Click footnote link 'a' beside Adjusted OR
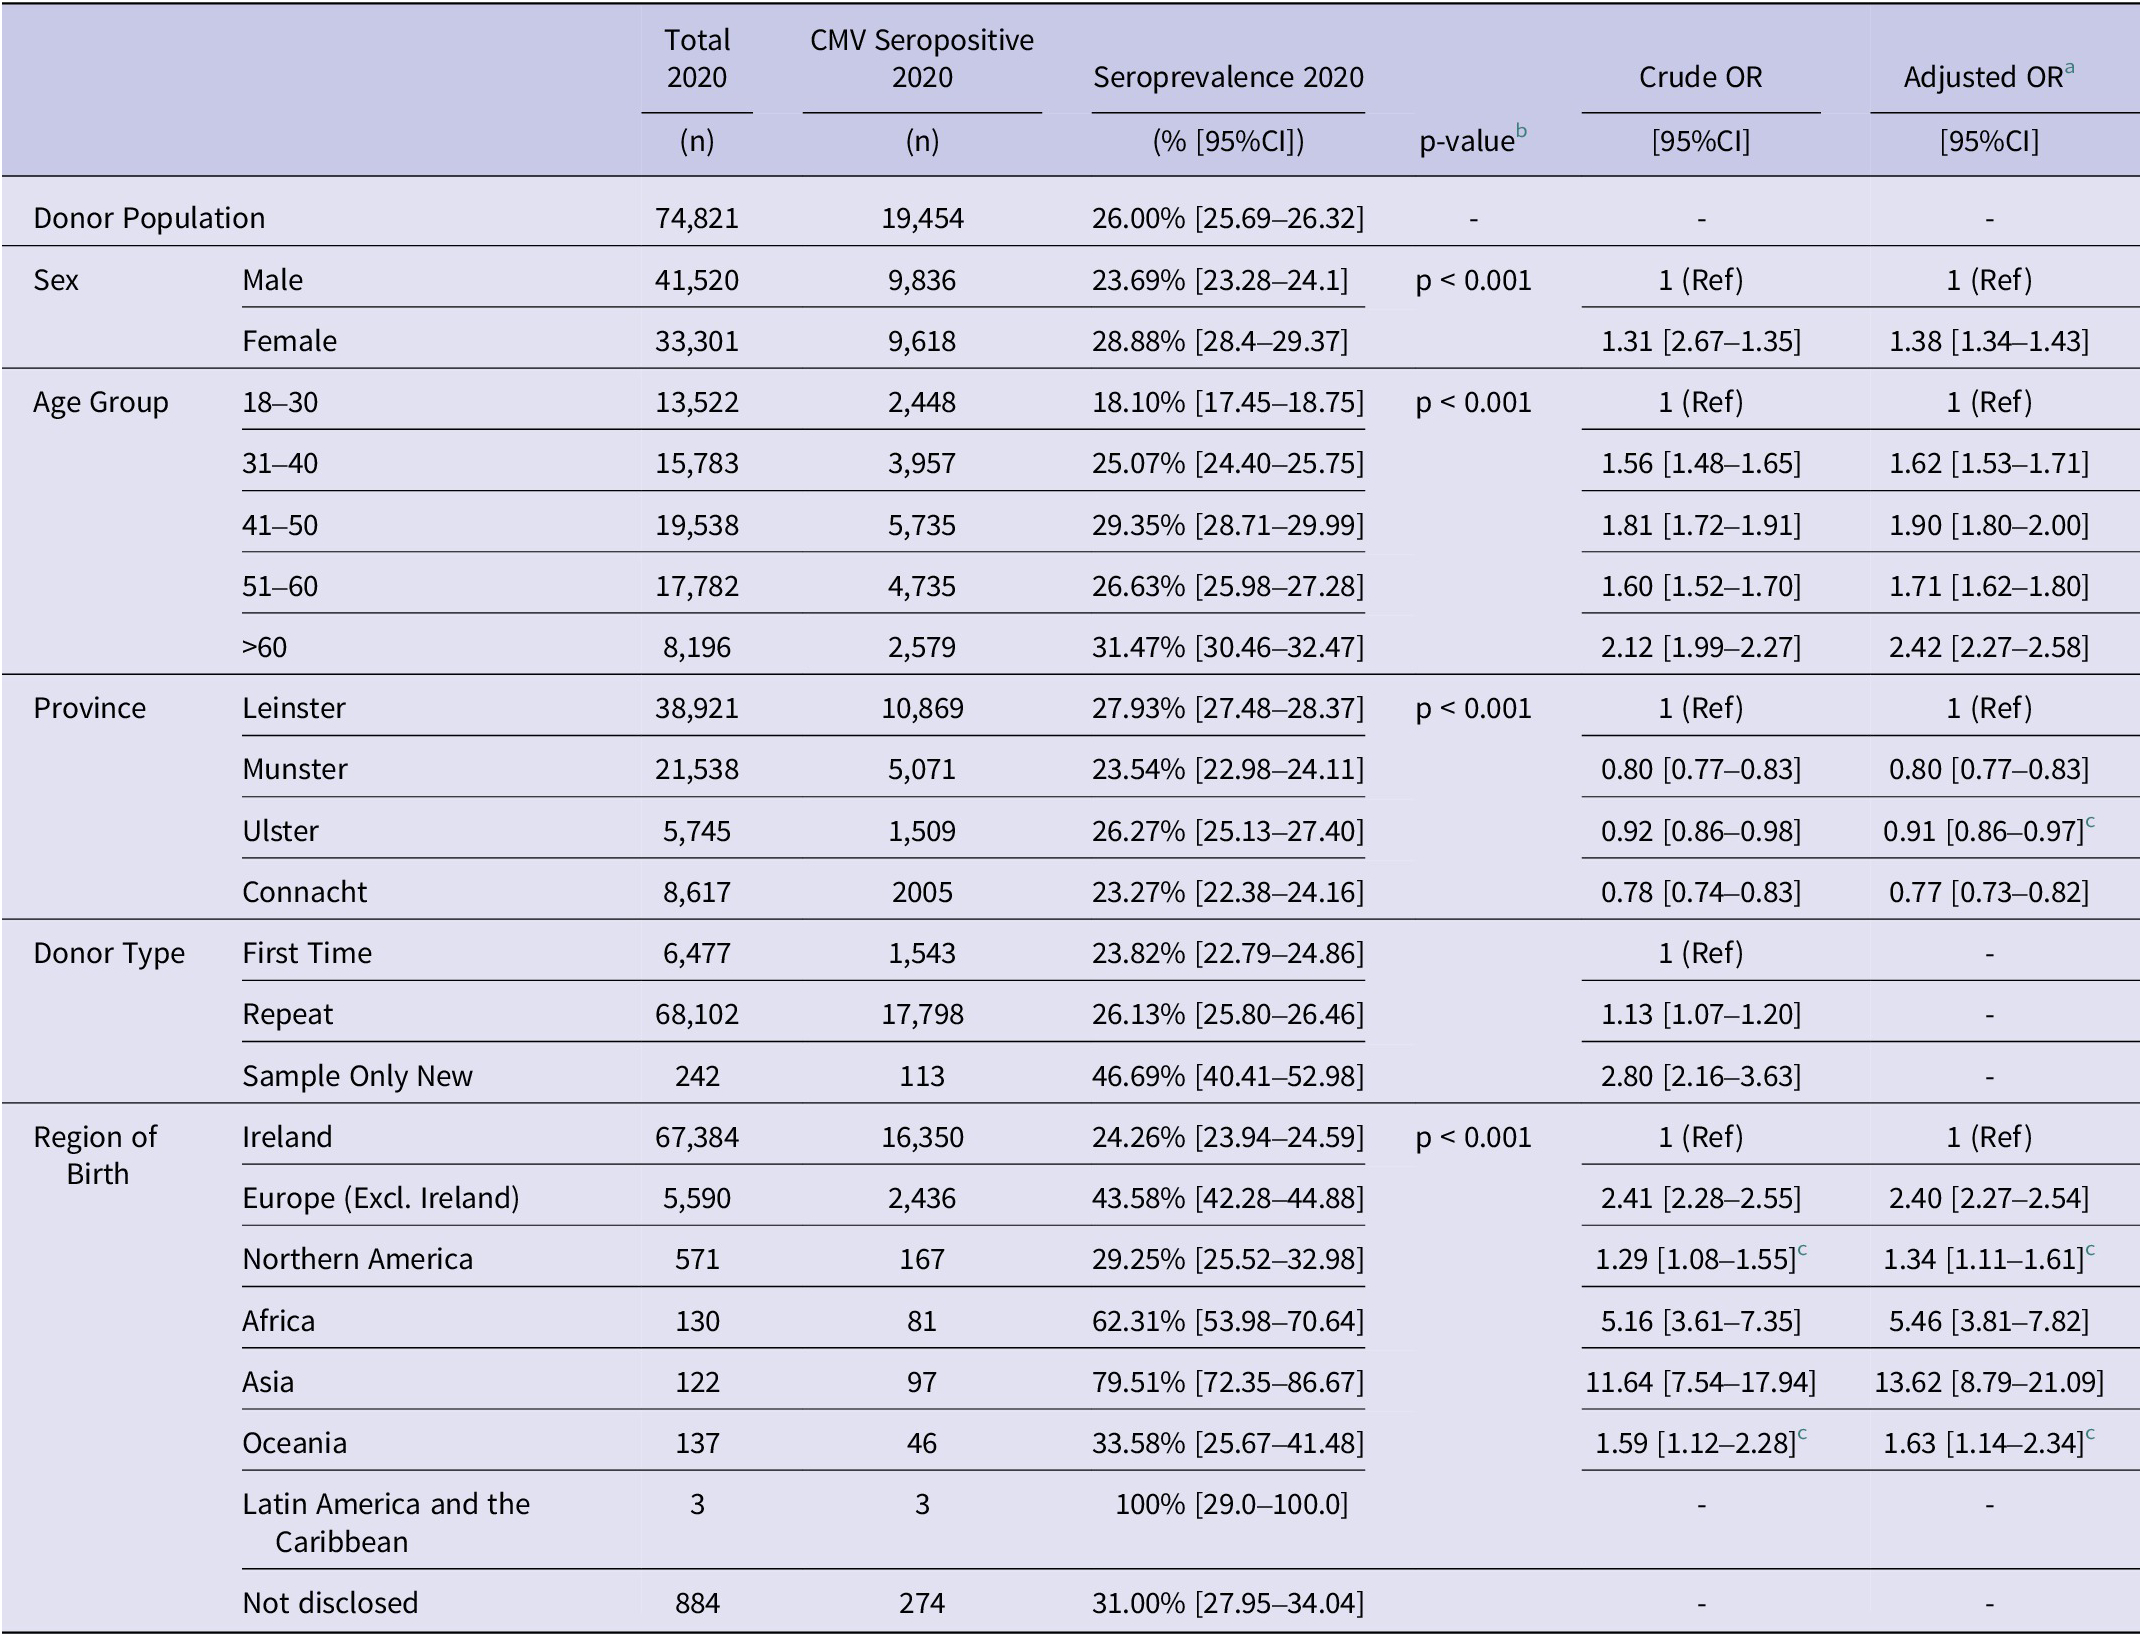 [2069, 68]
